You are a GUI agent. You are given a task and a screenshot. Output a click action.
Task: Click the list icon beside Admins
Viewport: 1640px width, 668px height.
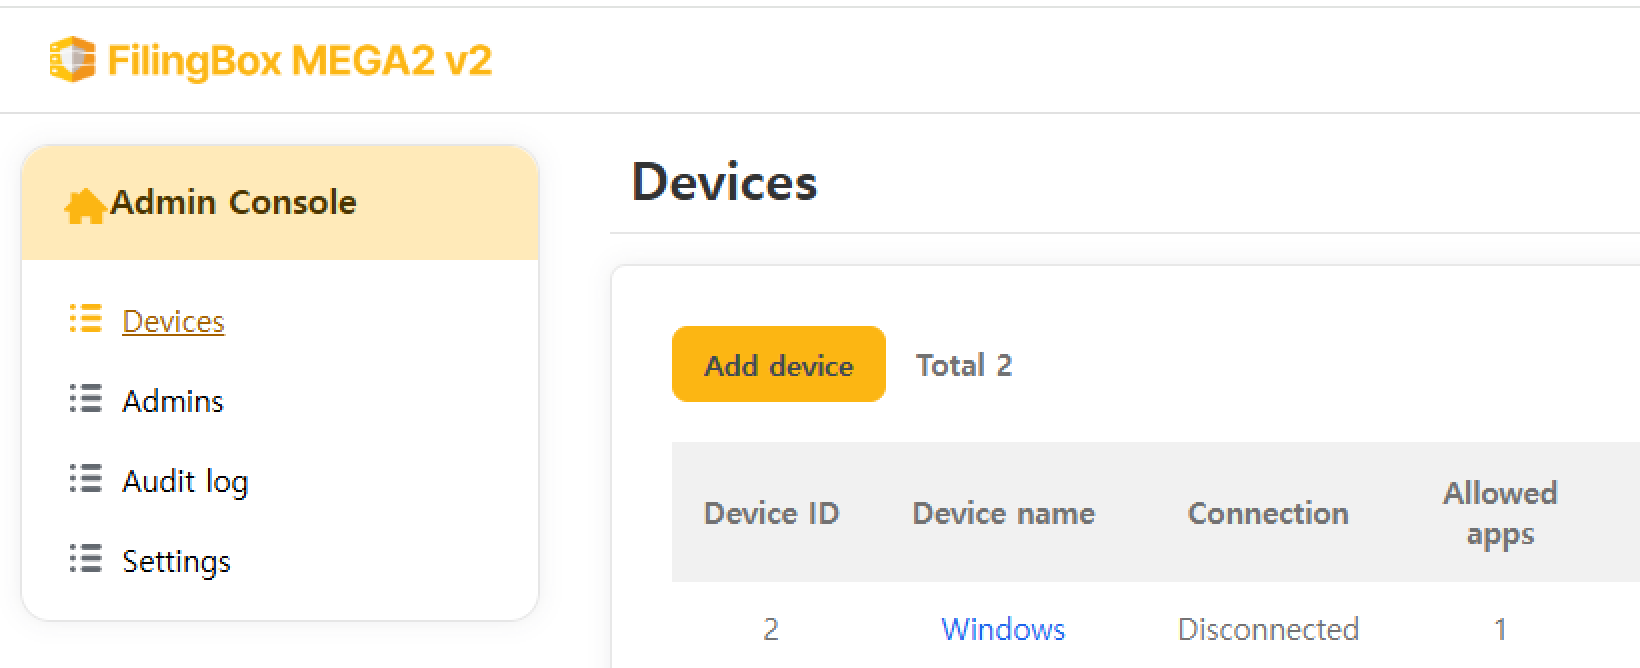tap(86, 399)
